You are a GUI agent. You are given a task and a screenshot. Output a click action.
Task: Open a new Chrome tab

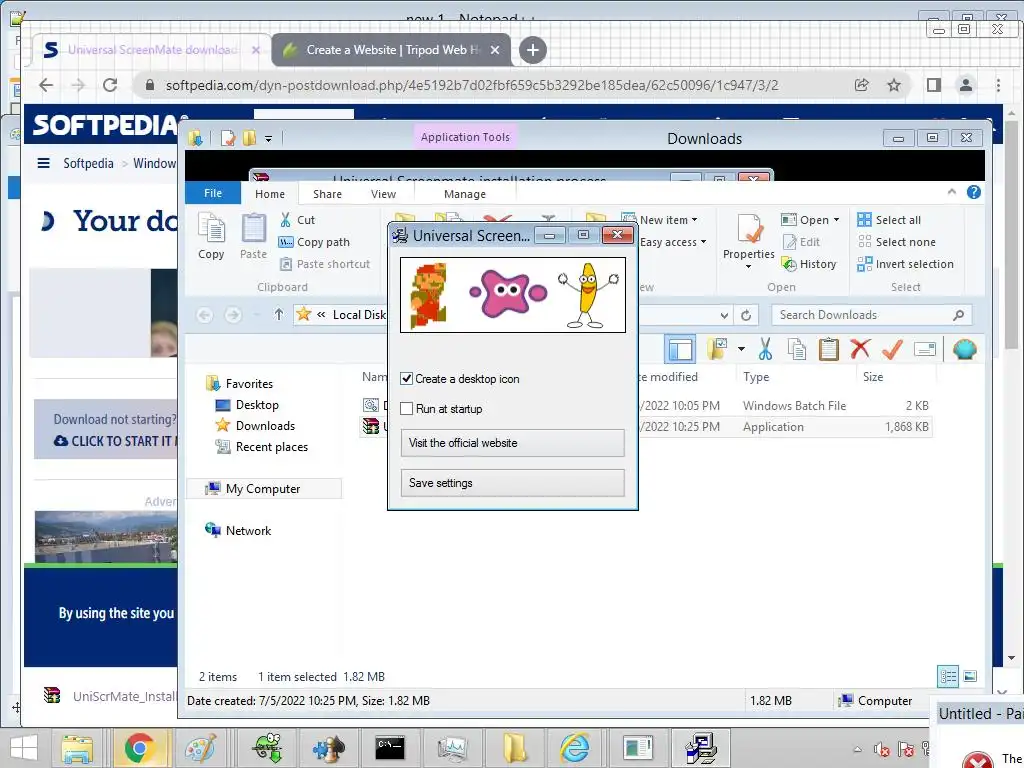(533, 50)
